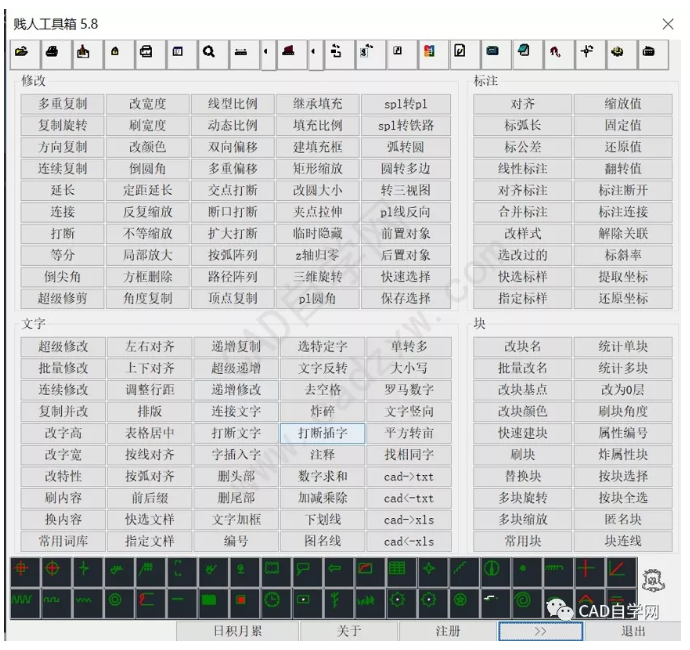Open the 日积月累 tips item
The image size is (690, 650).
click(237, 631)
